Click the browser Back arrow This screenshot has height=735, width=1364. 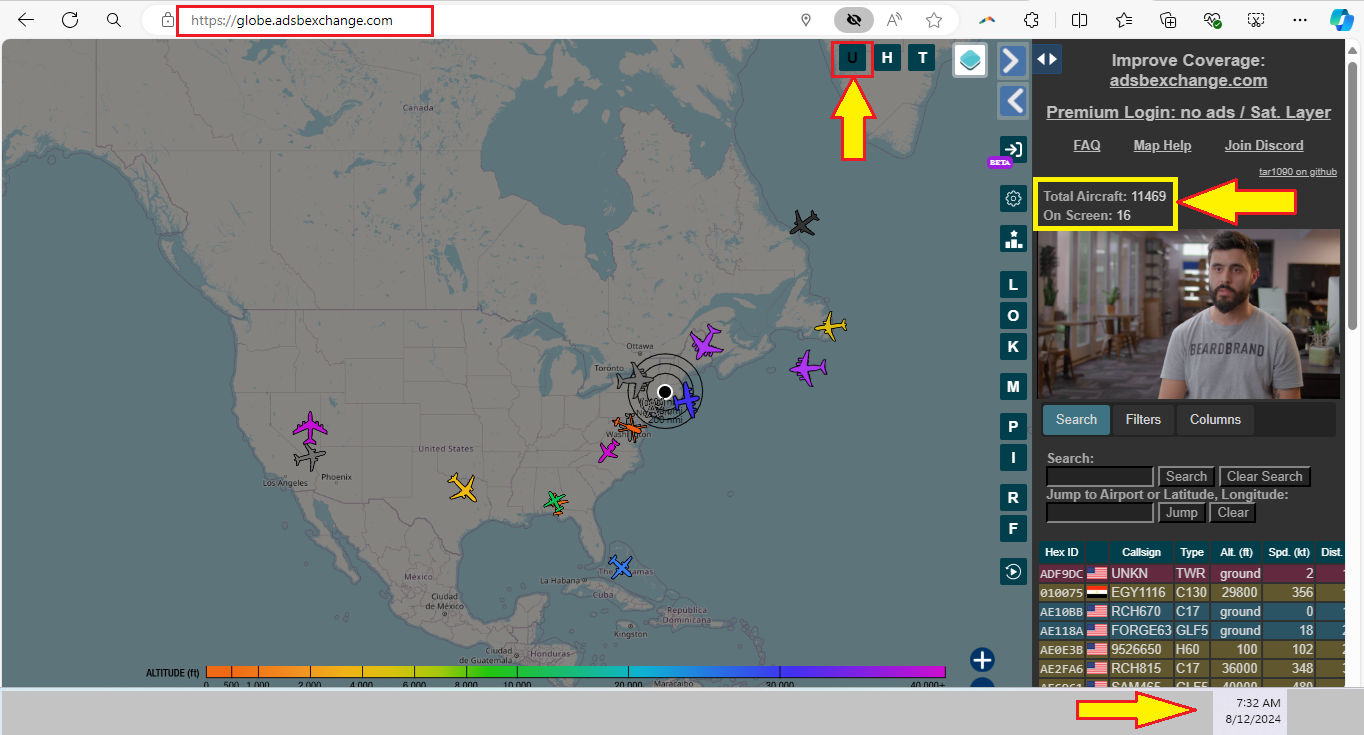point(26,20)
